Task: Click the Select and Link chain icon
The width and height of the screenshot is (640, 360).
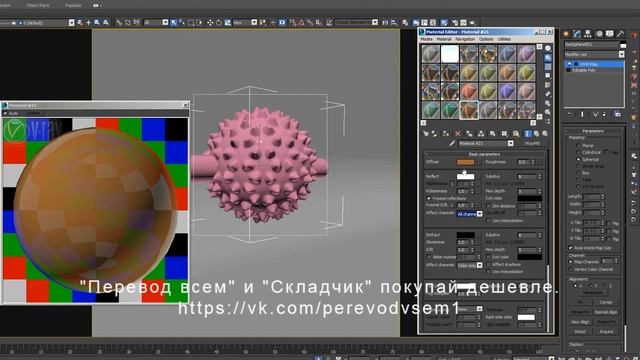Action: coord(119,22)
